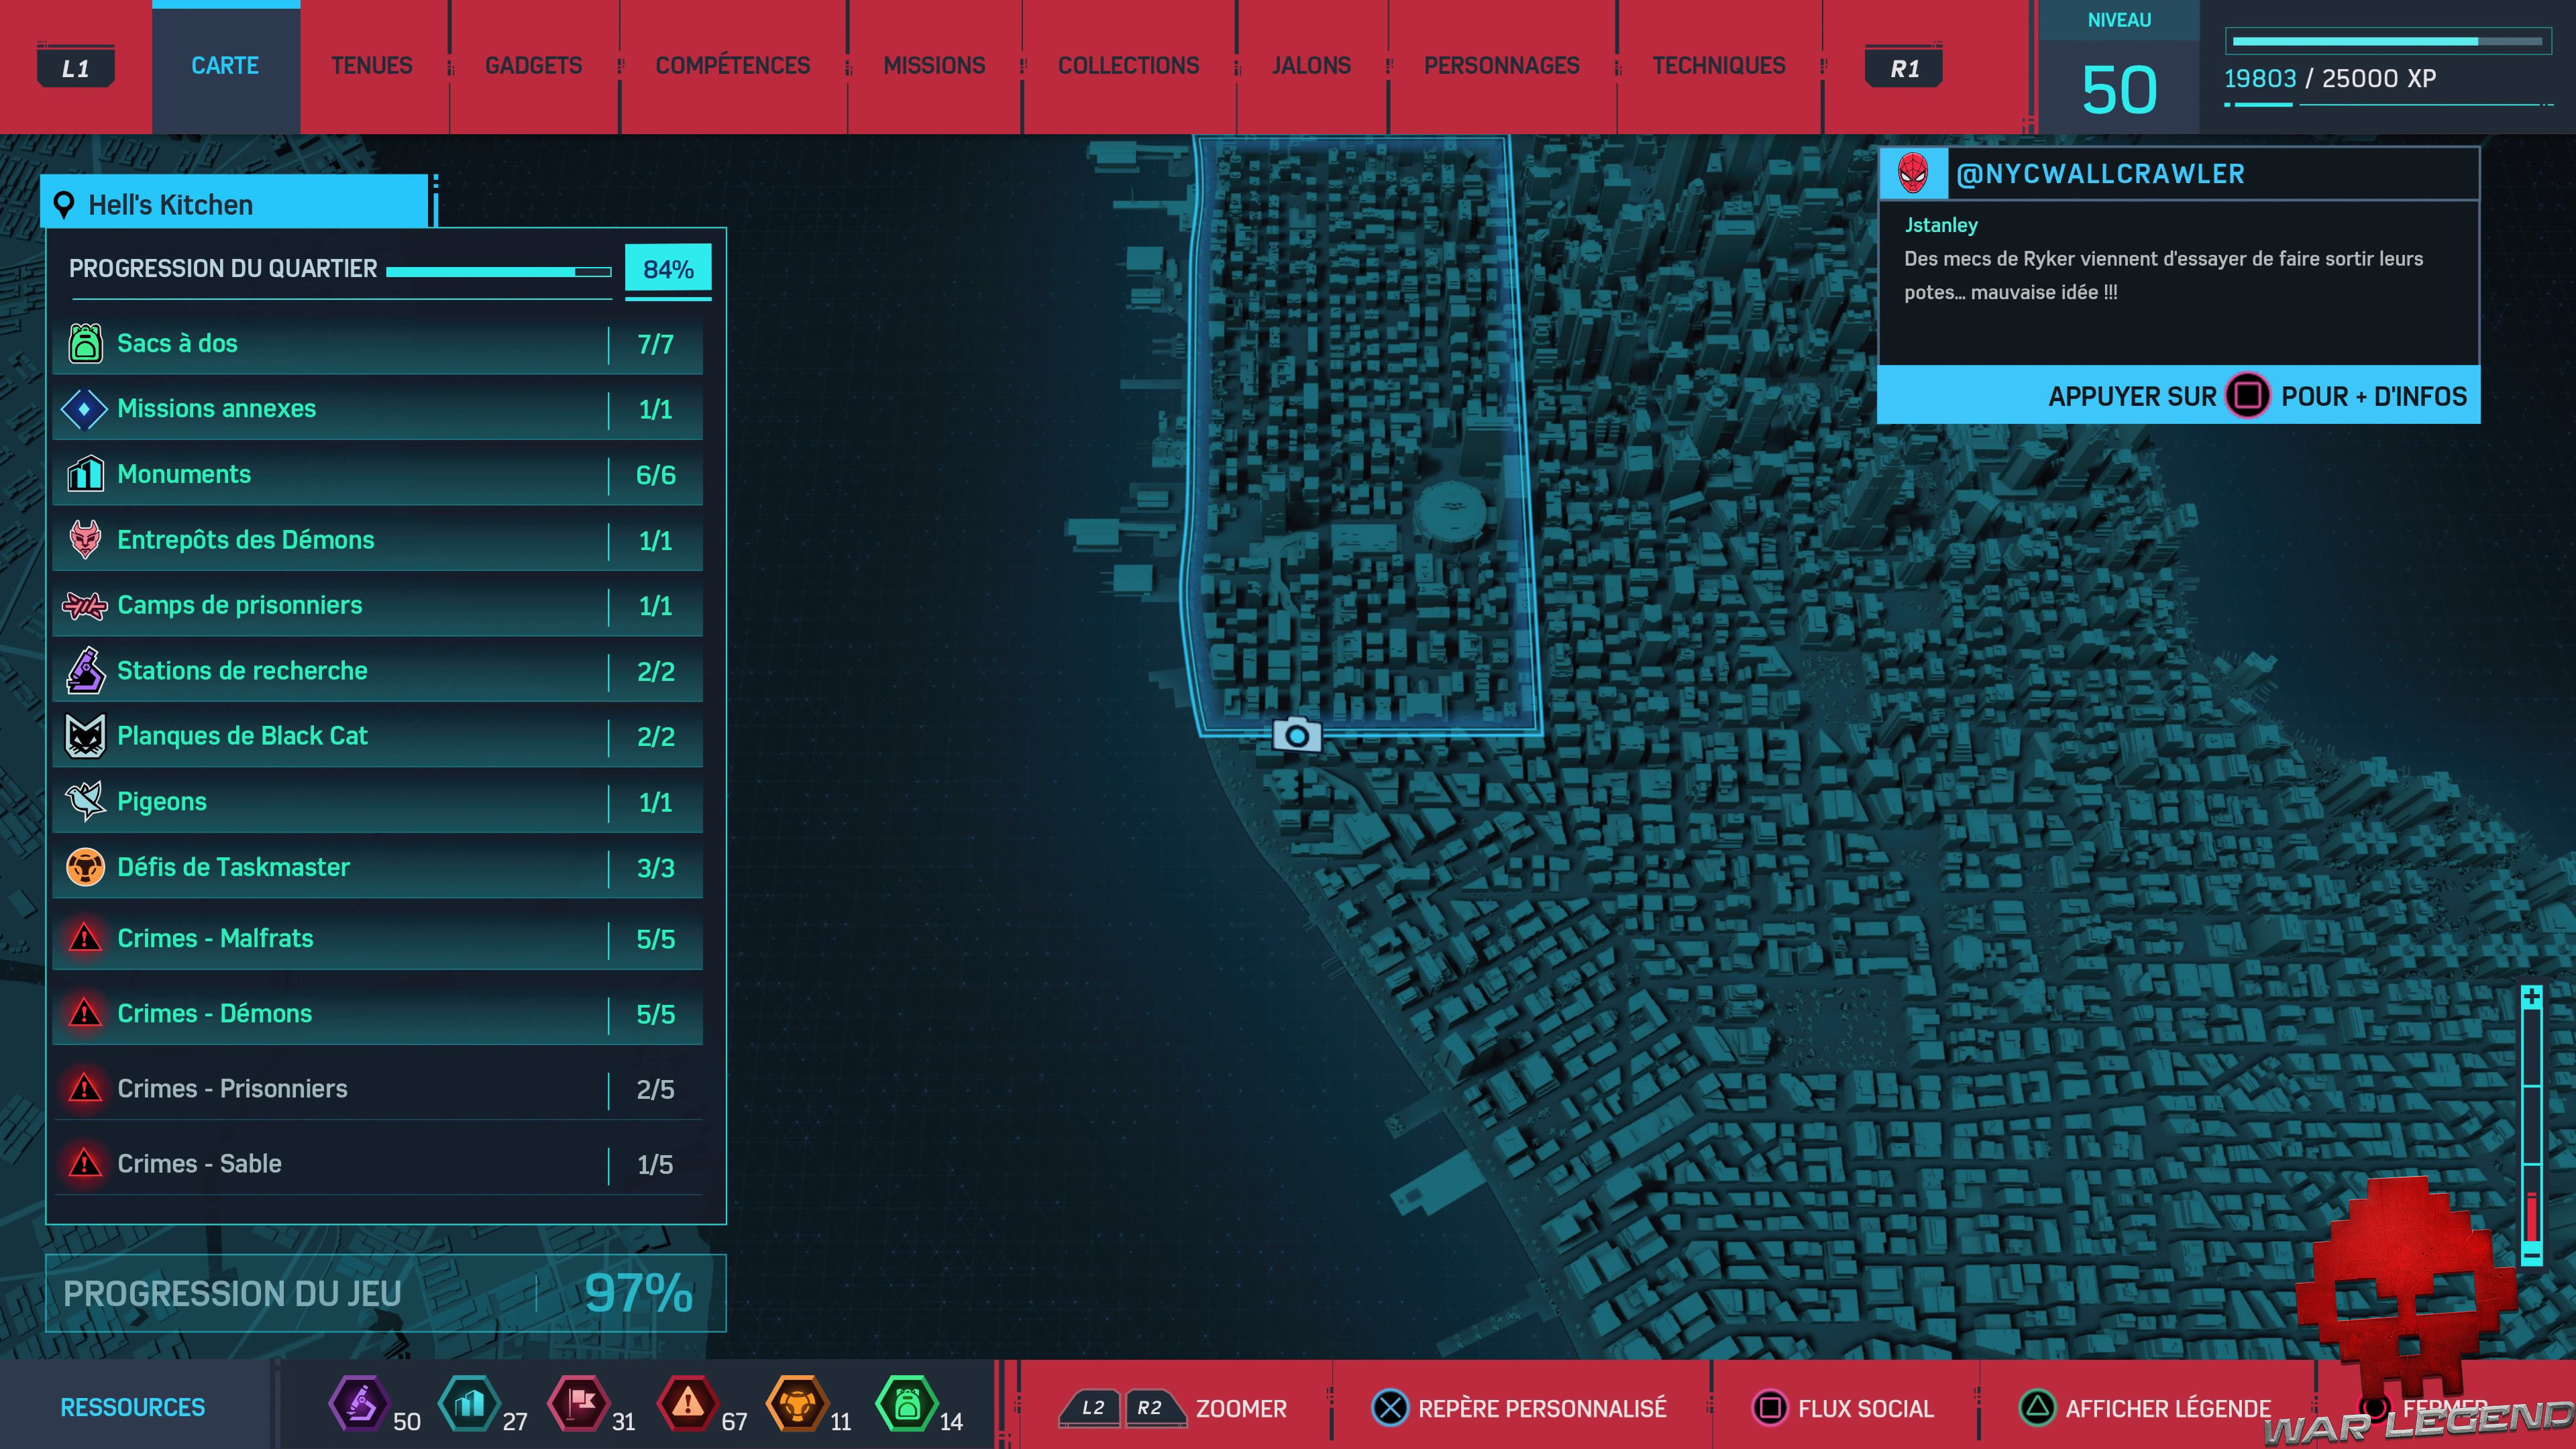This screenshot has height=1449, width=2576.
Task: Open the COMPÉTENCES tab
Action: 732,66
